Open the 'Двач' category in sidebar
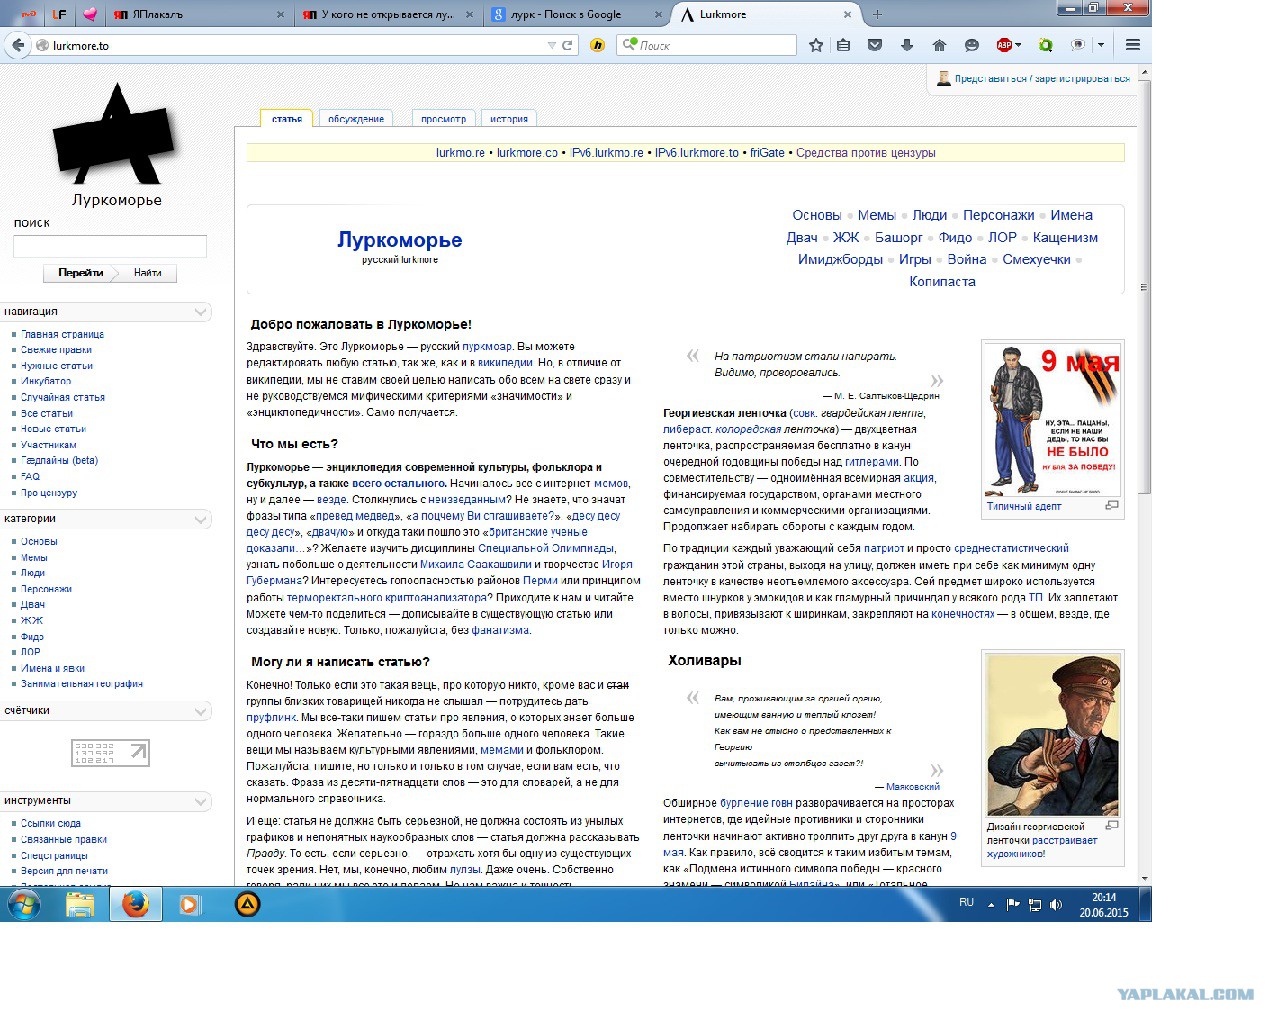 pyautogui.click(x=33, y=605)
